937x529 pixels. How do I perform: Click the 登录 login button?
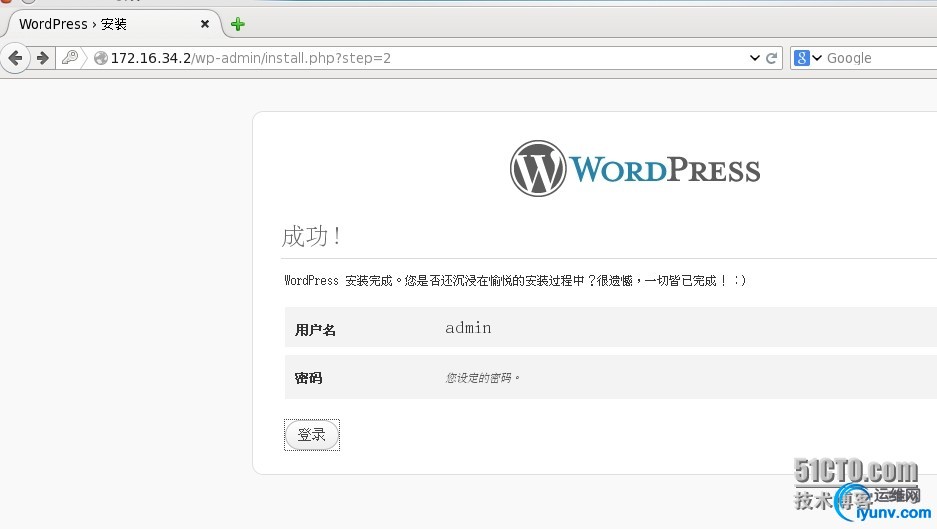point(312,435)
